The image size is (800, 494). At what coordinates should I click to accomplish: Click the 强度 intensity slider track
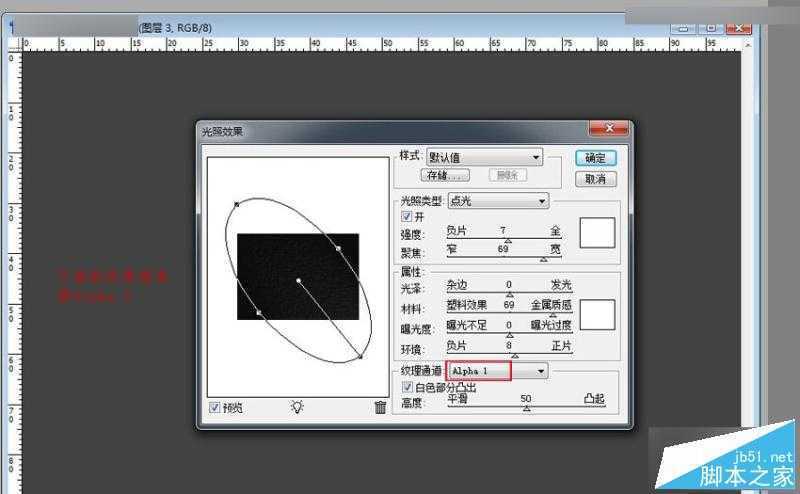tap(504, 239)
